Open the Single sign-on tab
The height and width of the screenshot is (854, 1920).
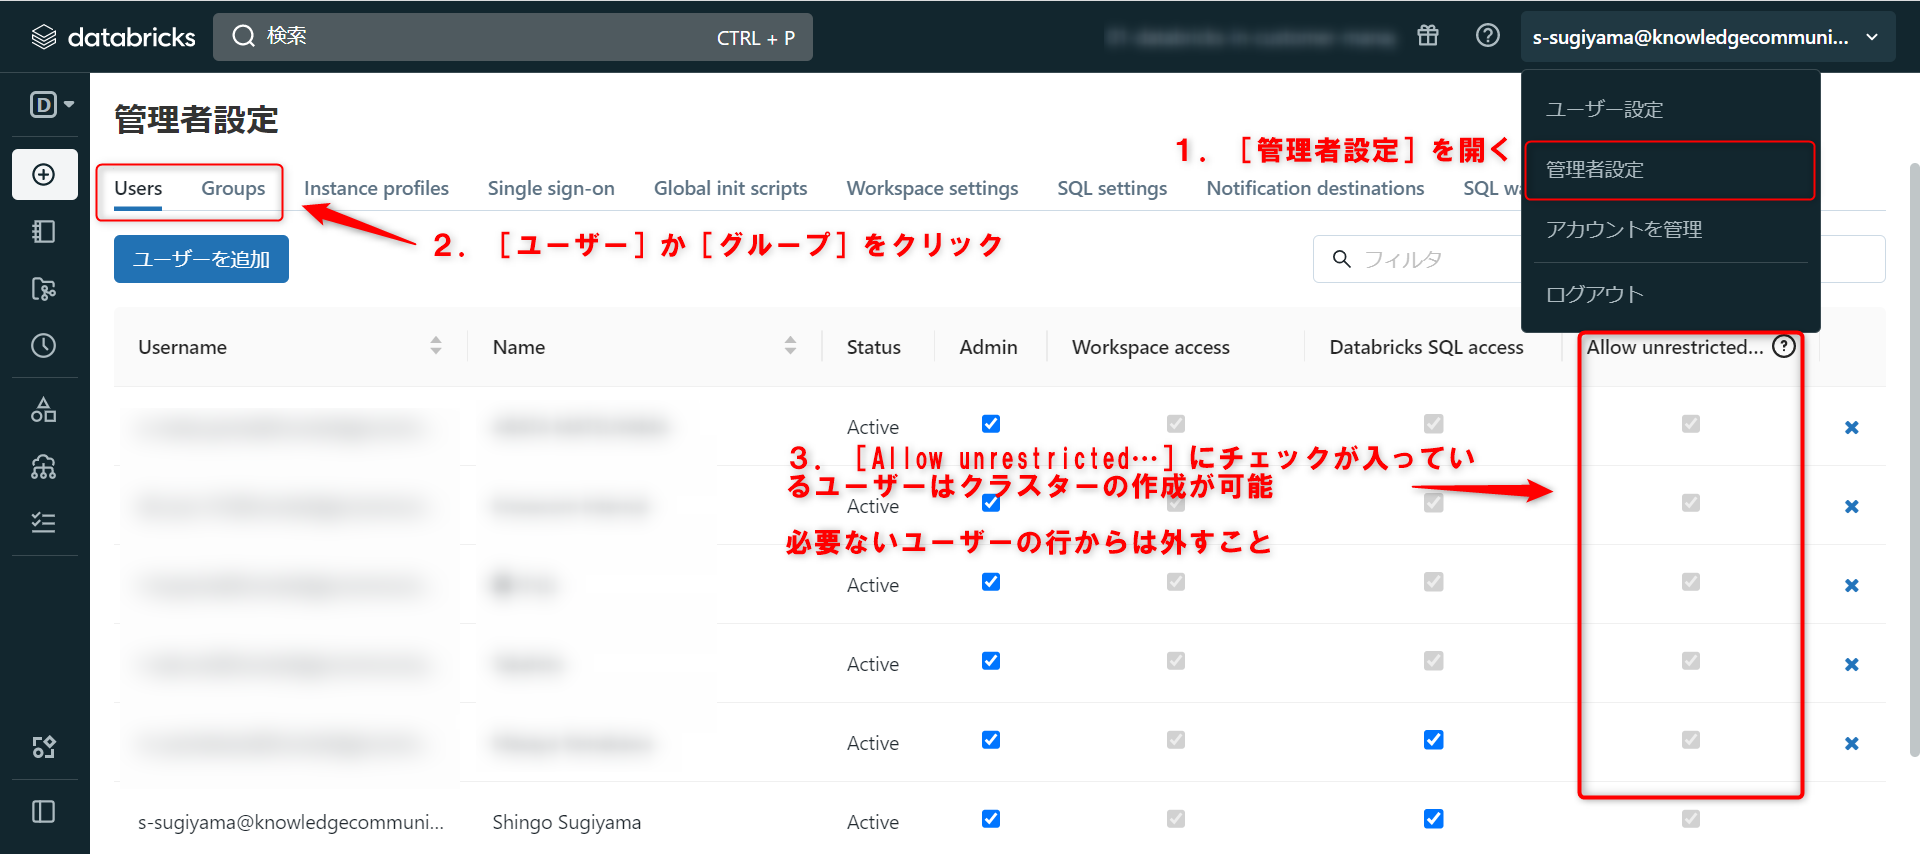[x=551, y=188]
